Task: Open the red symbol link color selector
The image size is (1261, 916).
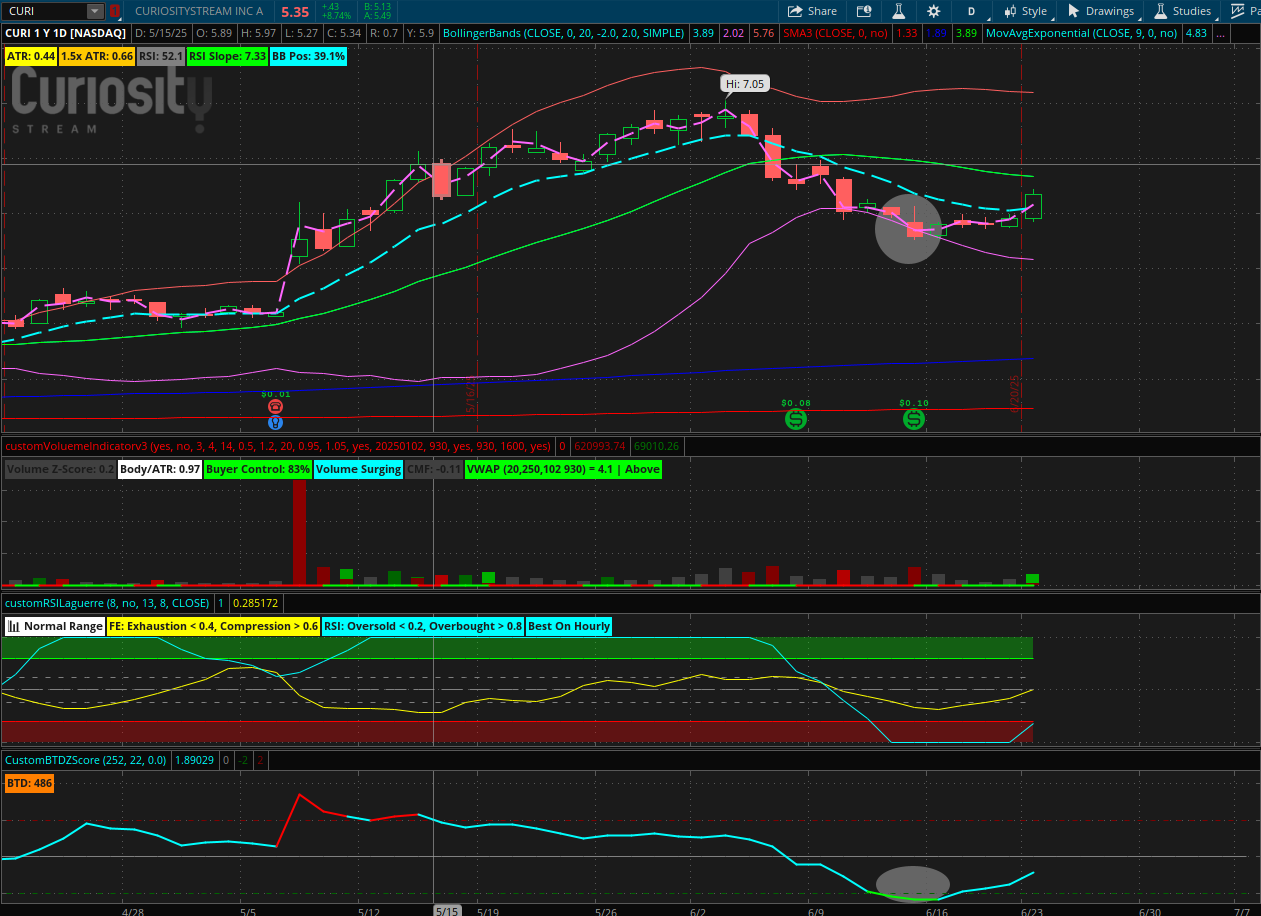Action: [114, 11]
